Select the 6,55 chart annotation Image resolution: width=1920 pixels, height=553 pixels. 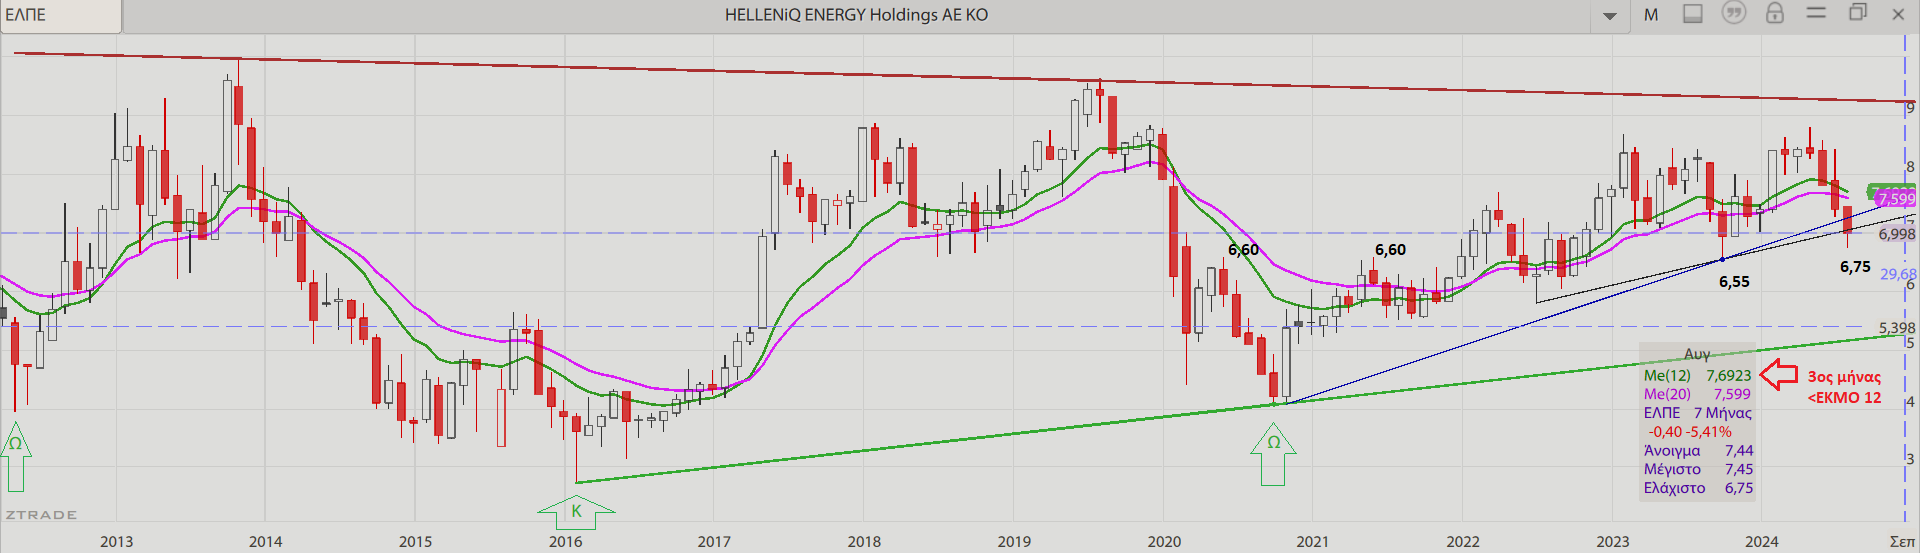[x=1734, y=282]
